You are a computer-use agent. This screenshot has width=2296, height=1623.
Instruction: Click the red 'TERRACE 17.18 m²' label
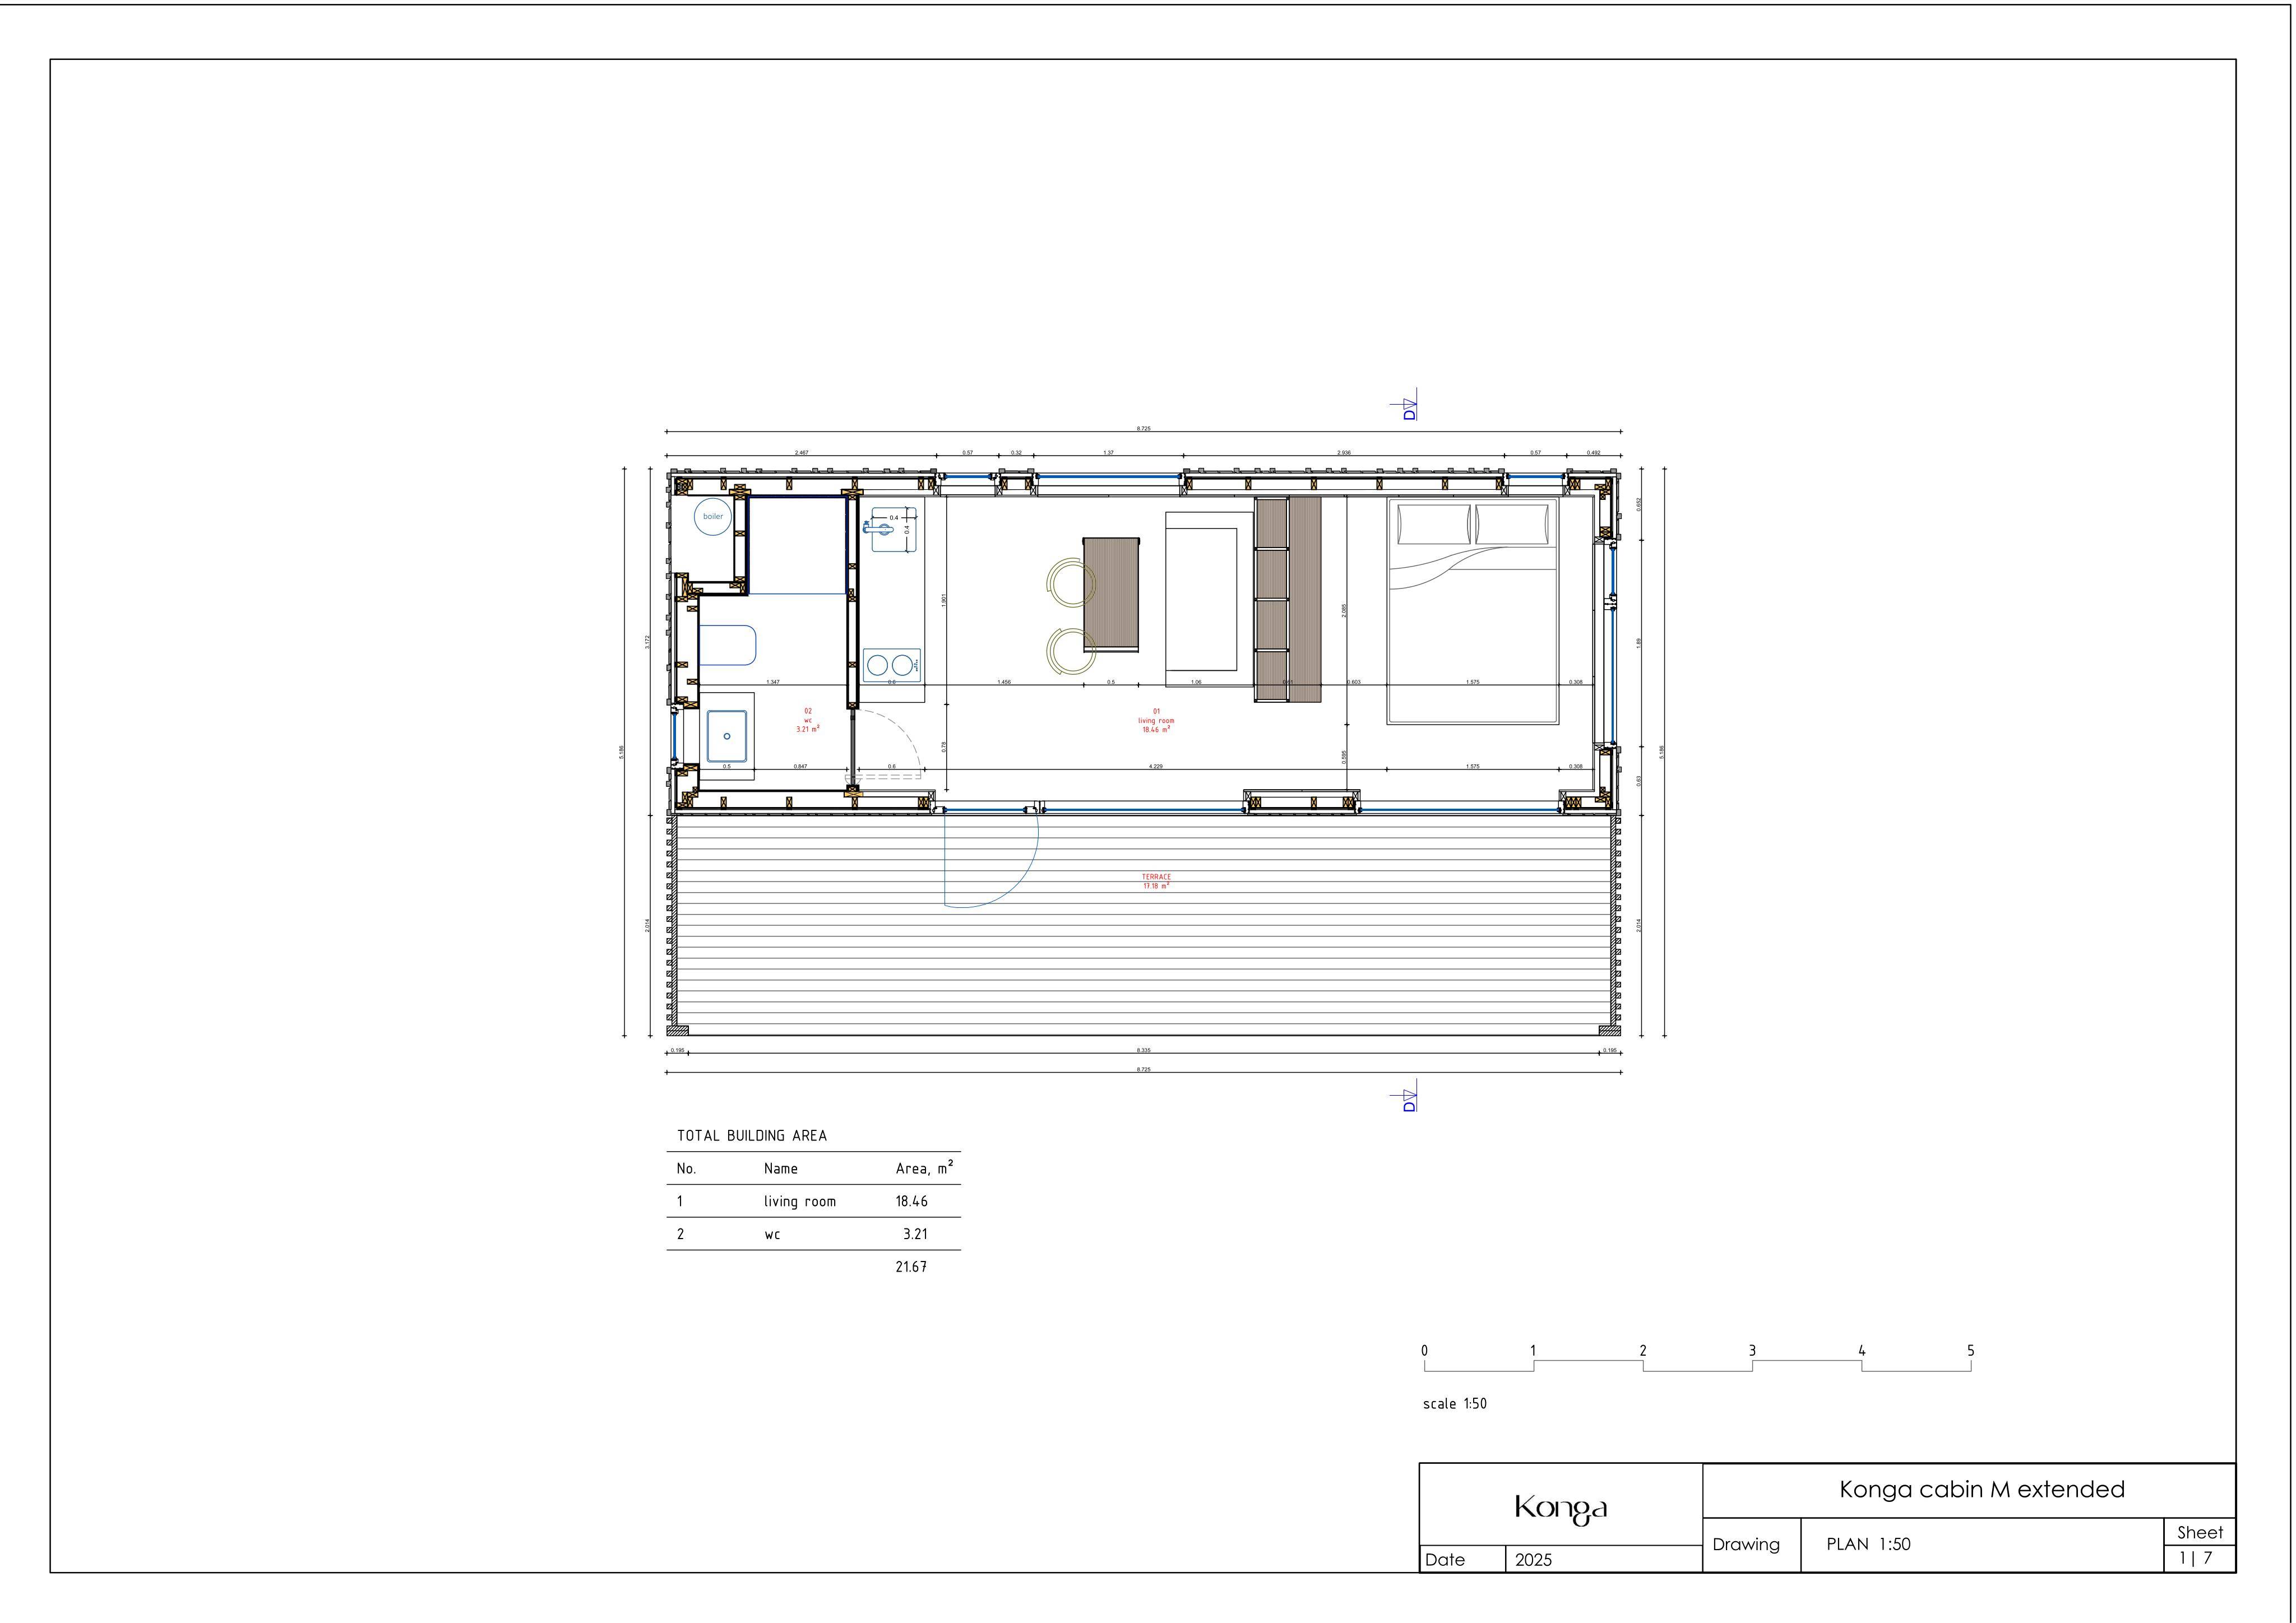[x=1156, y=881]
